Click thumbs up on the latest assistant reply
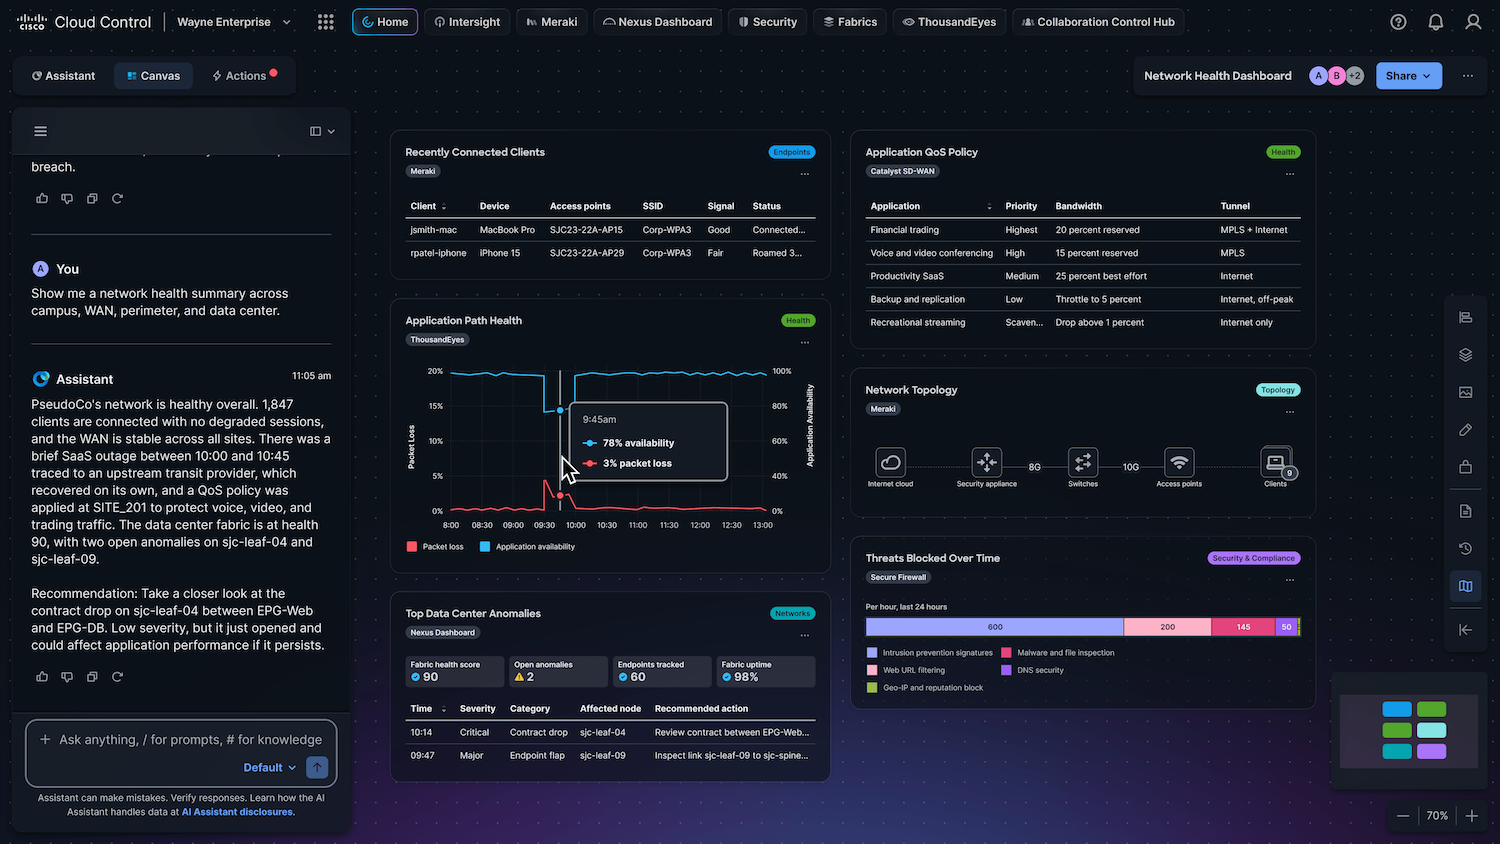The width and height of the screenshot is (1500, 844). pos(42,677)
